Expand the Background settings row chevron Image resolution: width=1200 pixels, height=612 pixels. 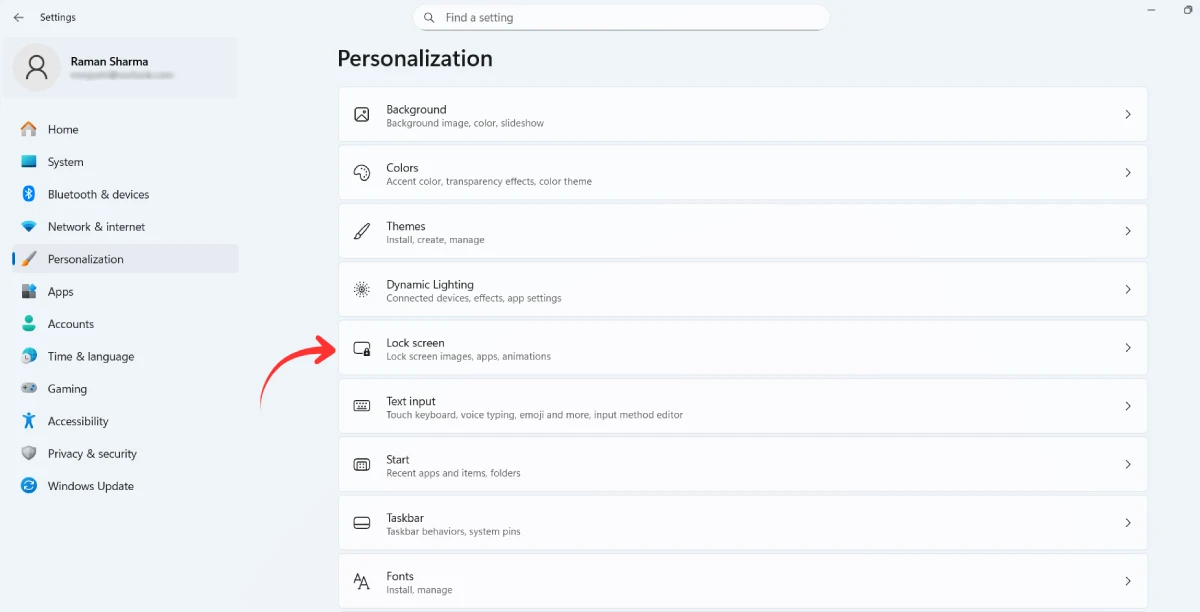[1128, 114]
